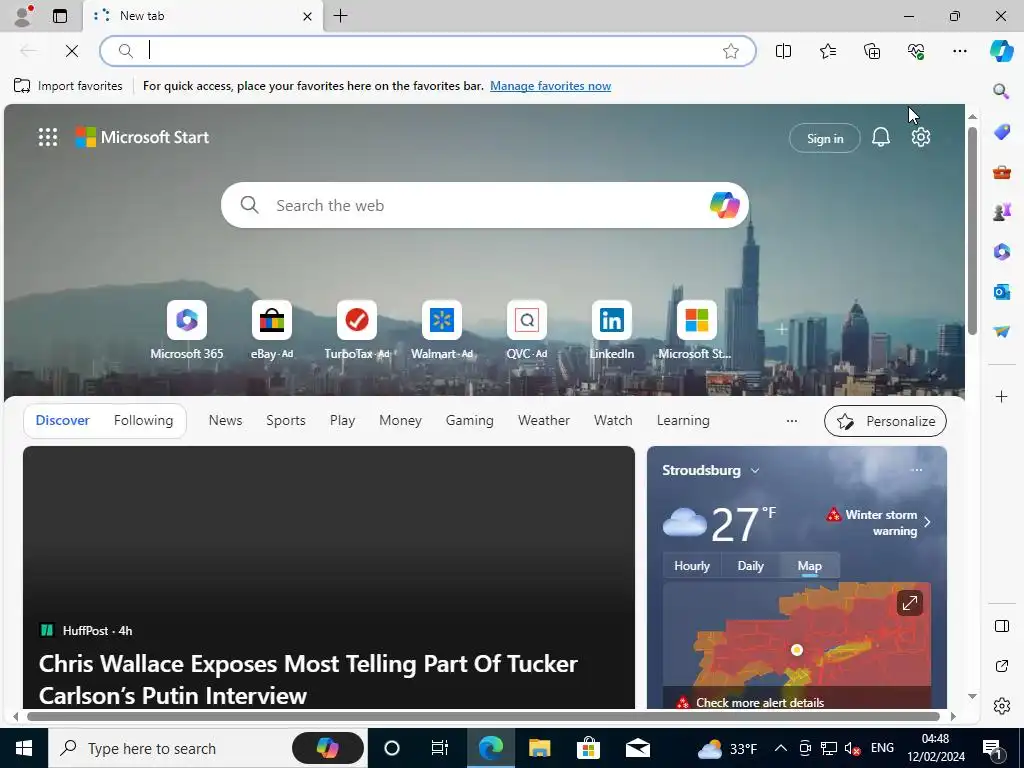Image resolution: width=1024 pixels, height=768 pixels.
Task: Open the eBay quick link
Action: 272,330
